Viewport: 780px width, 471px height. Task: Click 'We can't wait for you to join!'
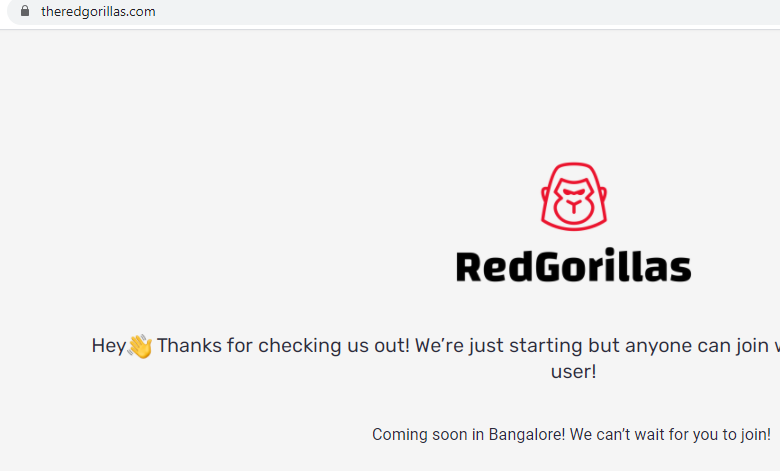[670, 434]
